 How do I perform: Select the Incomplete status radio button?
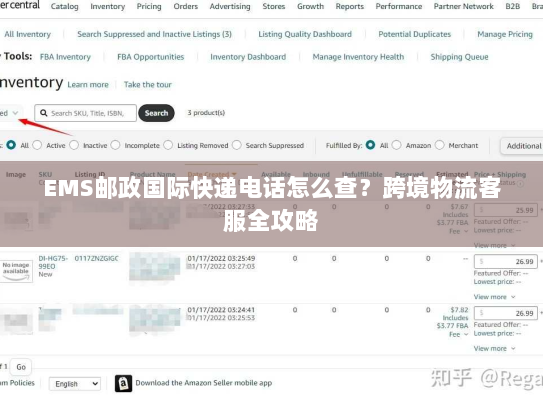coord(115,145)
